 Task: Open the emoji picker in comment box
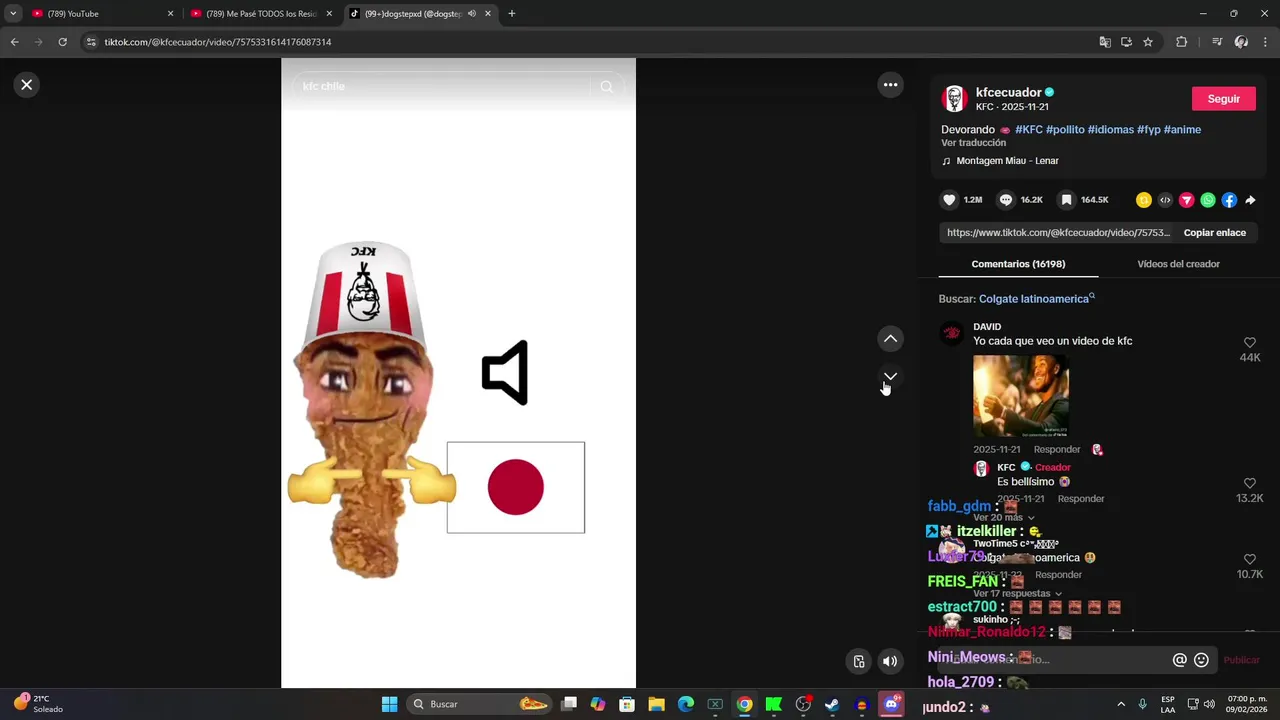click(x=1201, y=660)
